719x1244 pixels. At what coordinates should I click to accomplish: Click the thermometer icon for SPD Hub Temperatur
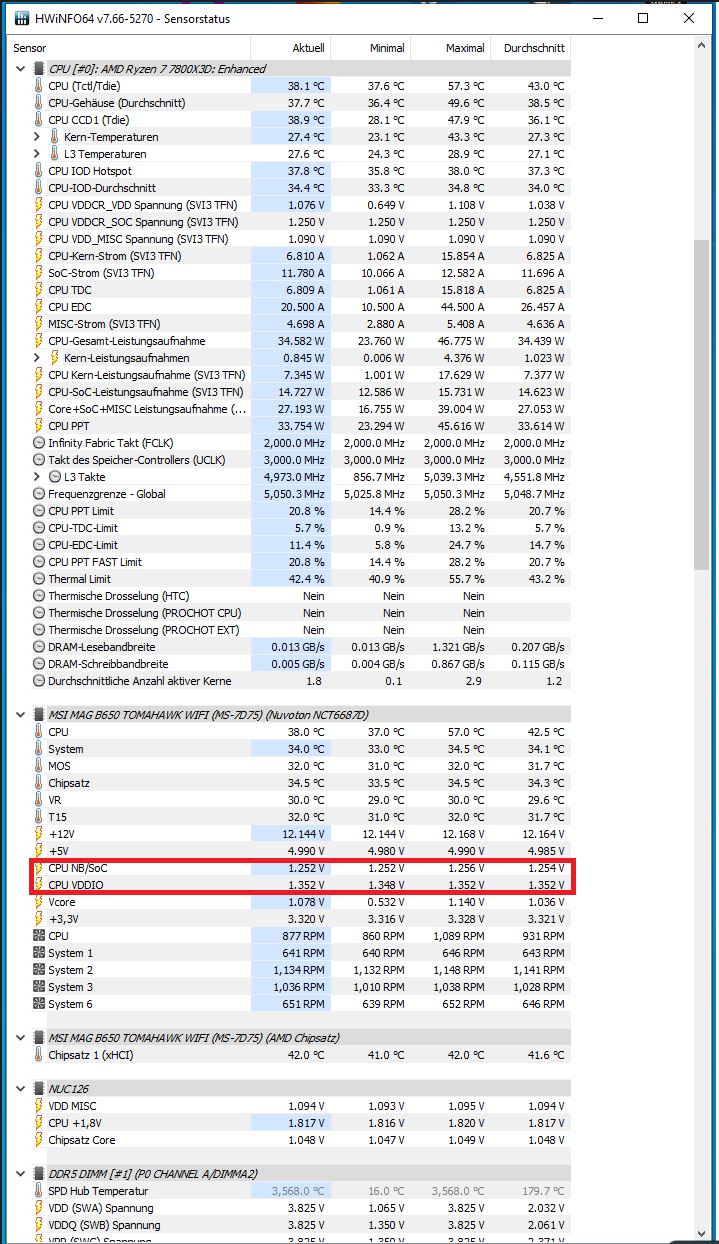39,1191
